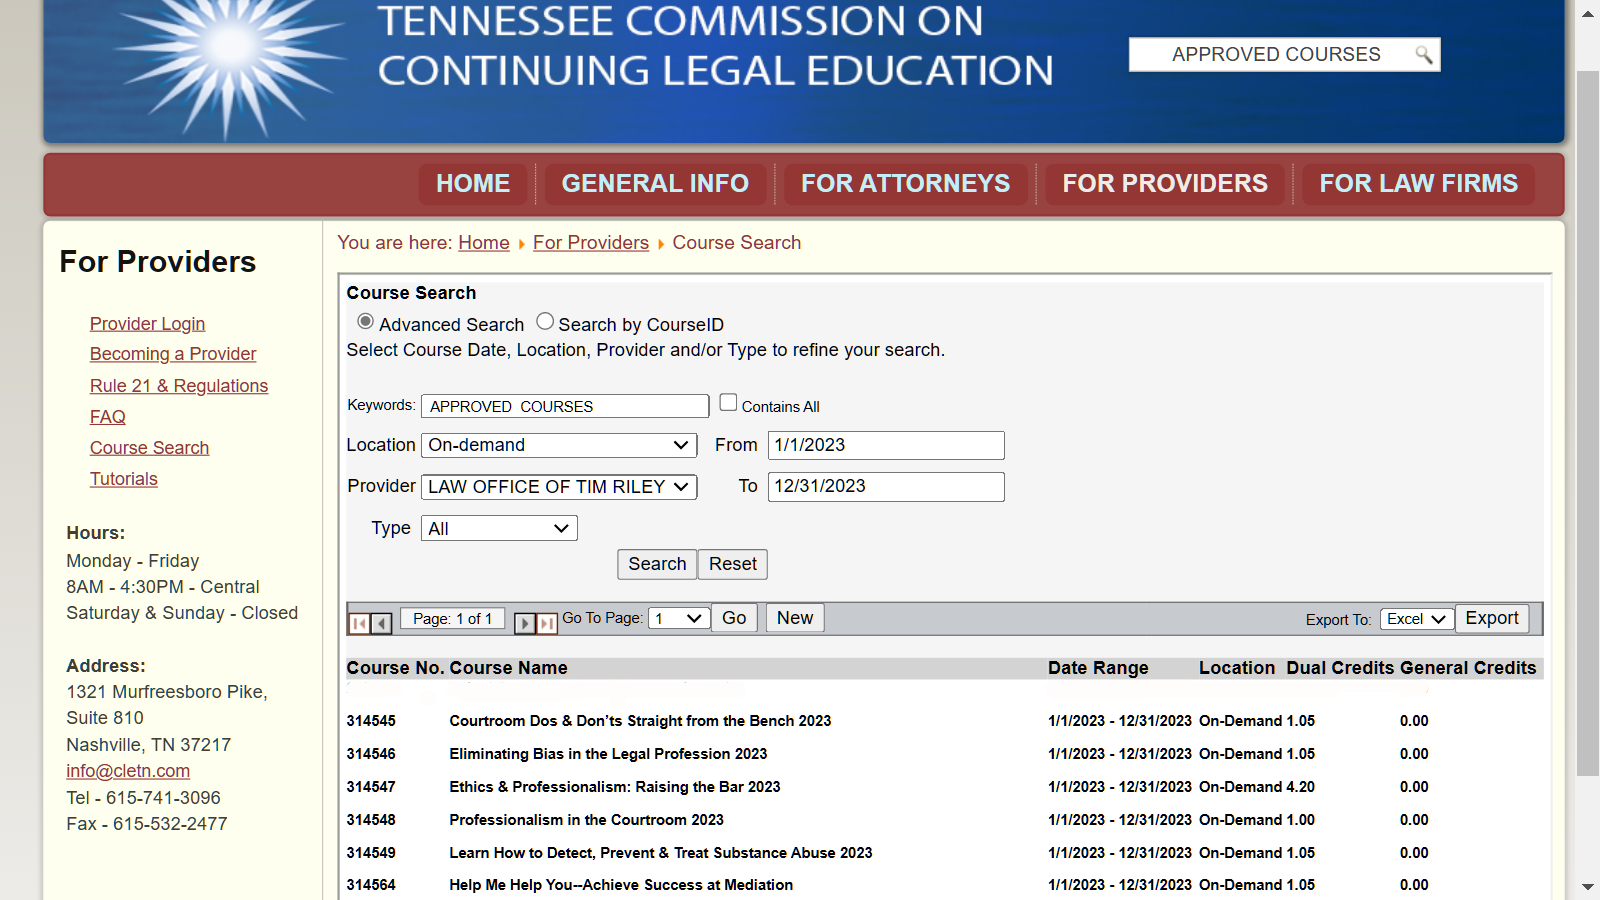This screenshot has height=900, width=1600.
Task: Click the next page arrow icon
Action: pos(525,623)
